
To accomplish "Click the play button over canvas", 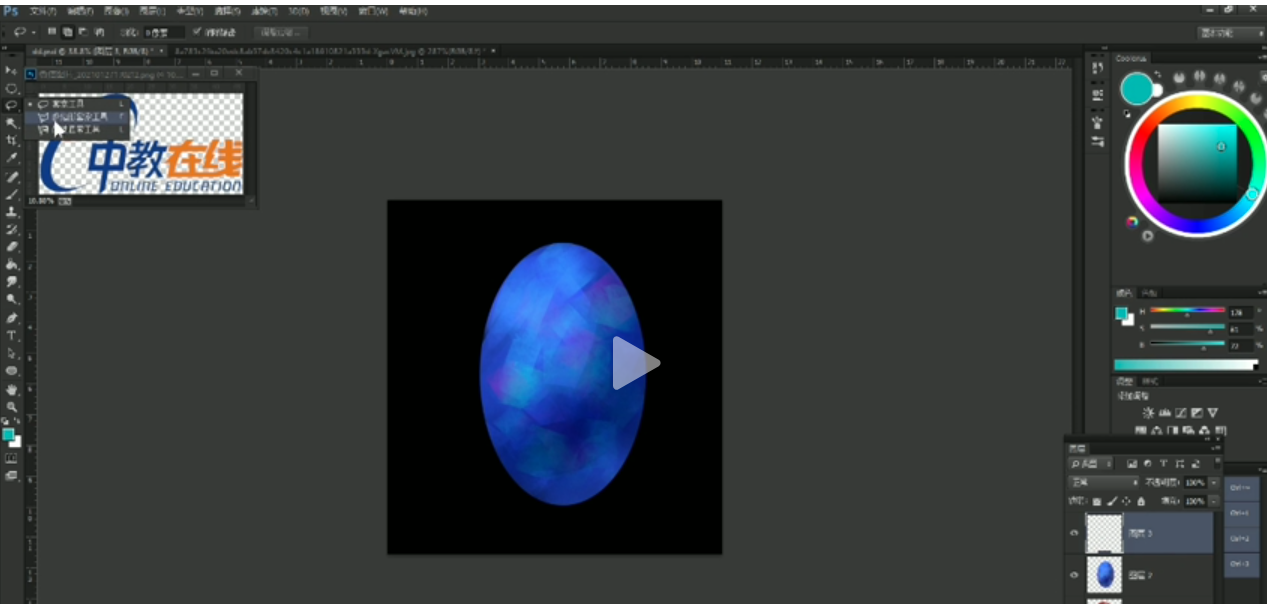I will (x=635, y=362).
